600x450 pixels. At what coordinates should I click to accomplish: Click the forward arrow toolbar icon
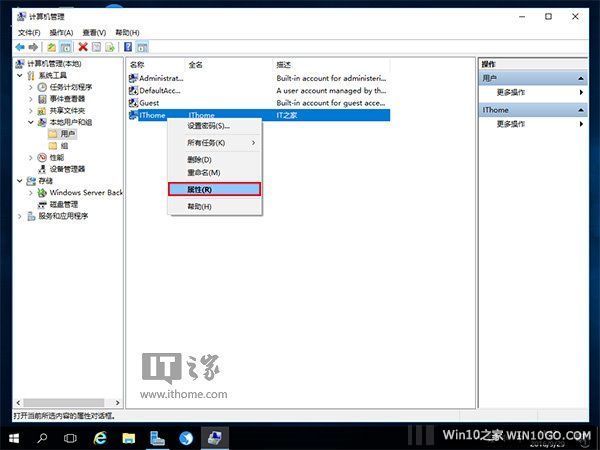point(35,47)
